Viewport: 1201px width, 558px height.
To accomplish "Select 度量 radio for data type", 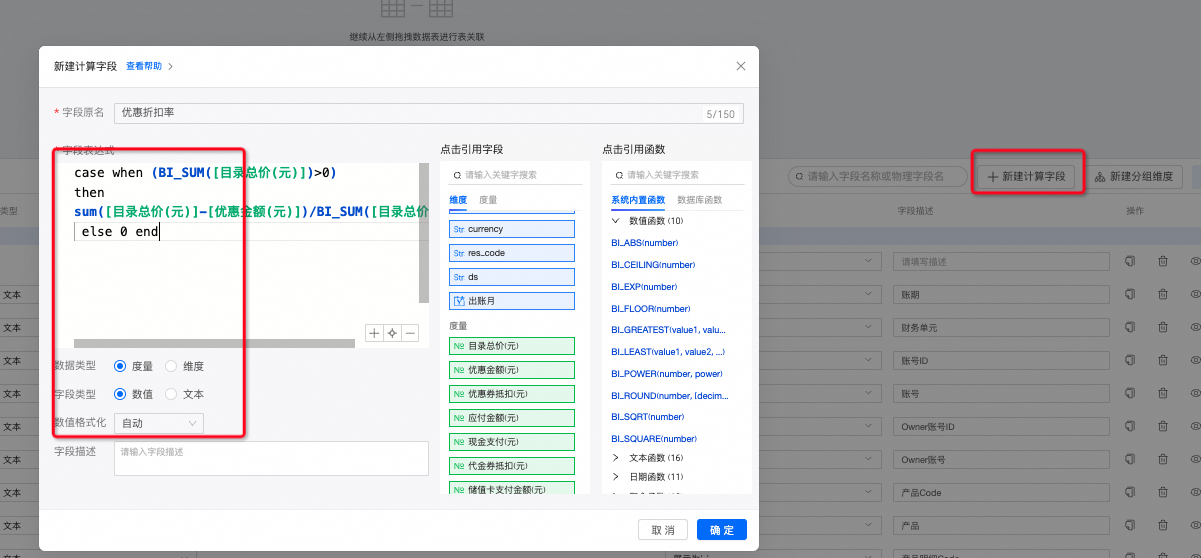I will [x=120, y=366].
